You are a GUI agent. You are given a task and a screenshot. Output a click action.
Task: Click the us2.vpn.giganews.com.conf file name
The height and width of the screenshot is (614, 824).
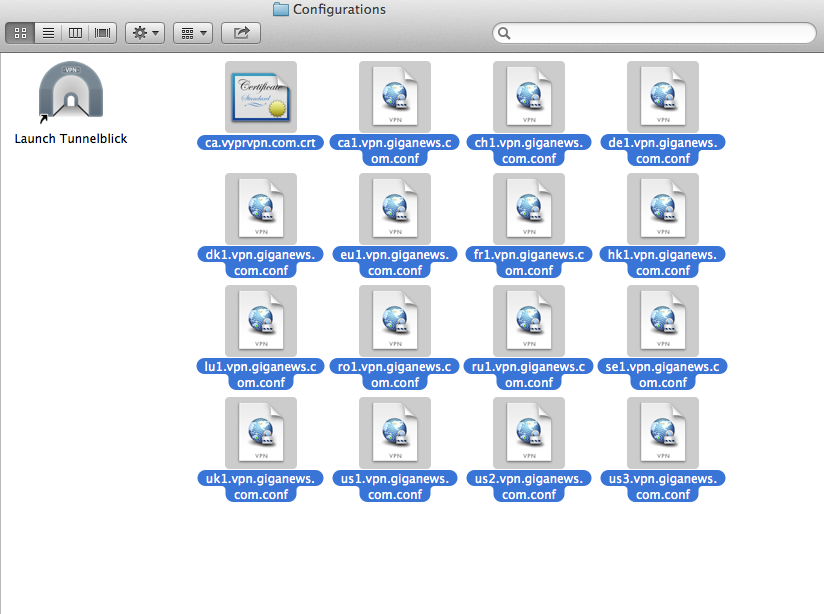pyautogui.click(x=529, y=486)
